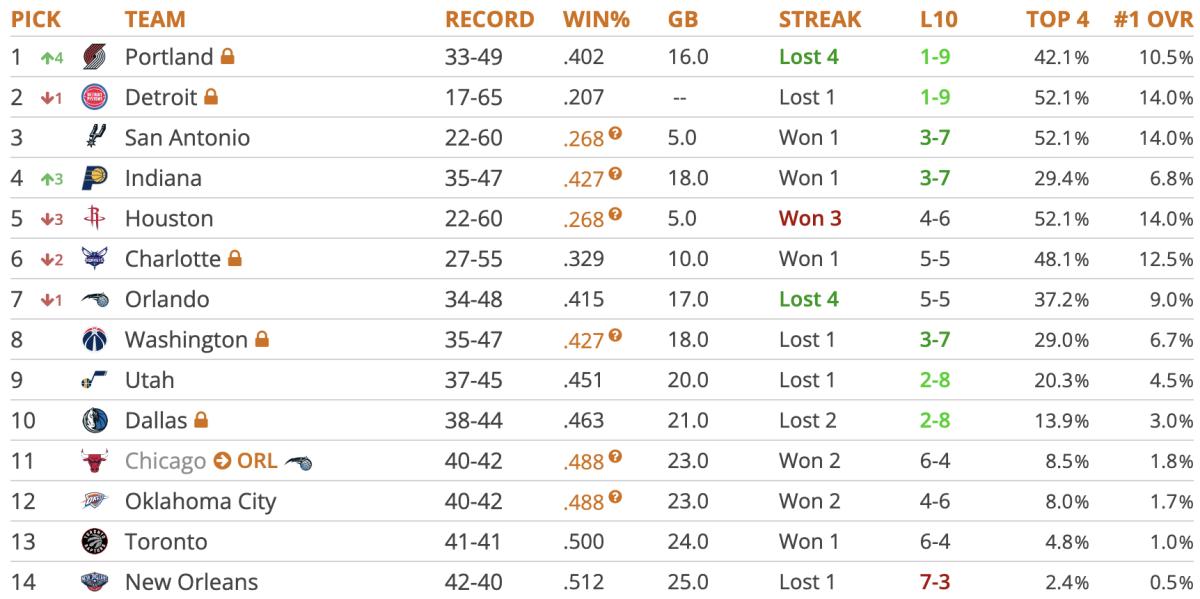Sort by the TOP 4 column header
Image resolution: width=1200 pixels, height=599 pixels.
tap(1057, 19)
